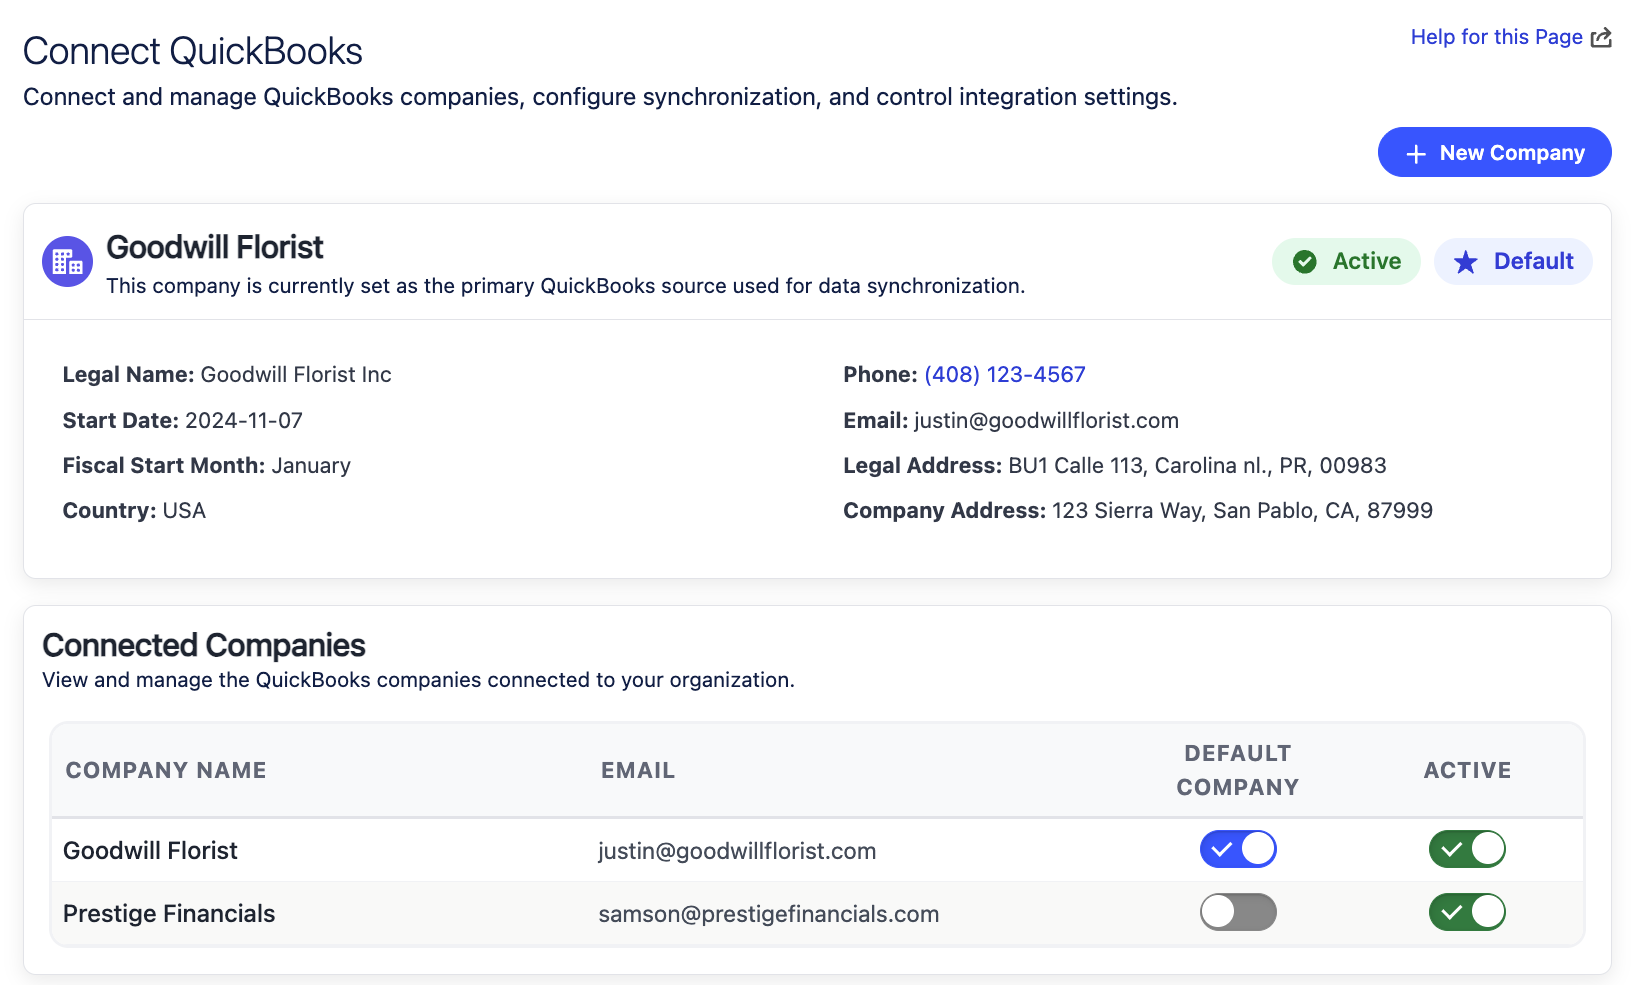Toggle Active switch for Goodwill Florist
Viewport: 1633px width, 985px height.
[x=1467, y=849]
